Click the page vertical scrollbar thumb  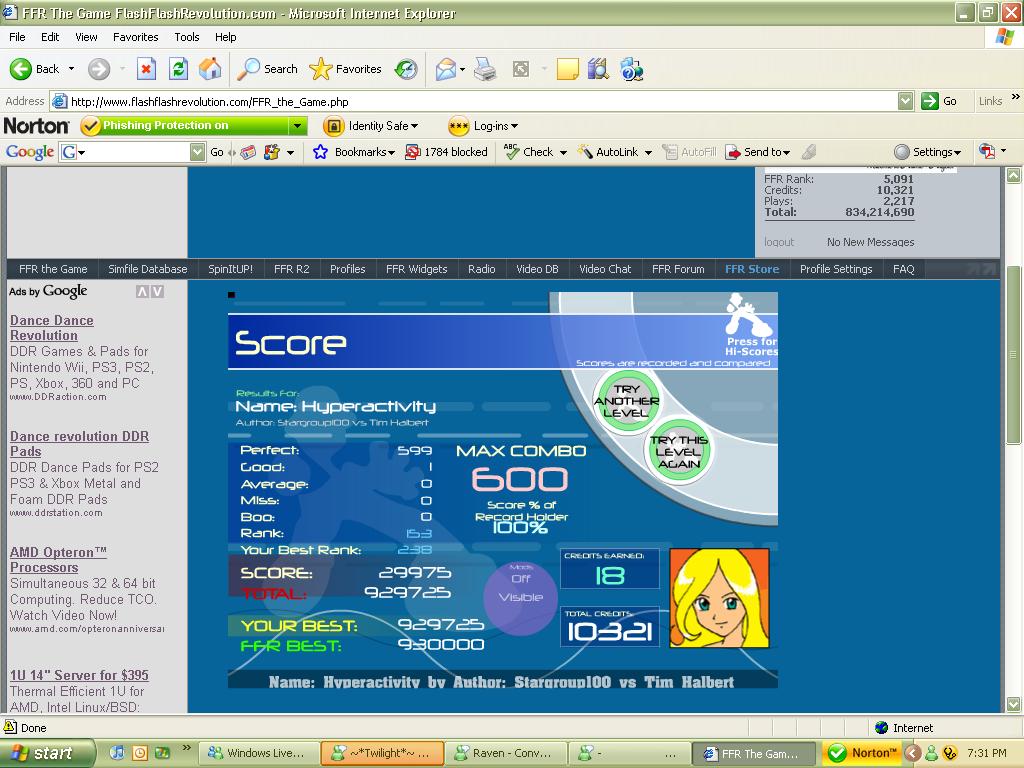[1013, 355]
